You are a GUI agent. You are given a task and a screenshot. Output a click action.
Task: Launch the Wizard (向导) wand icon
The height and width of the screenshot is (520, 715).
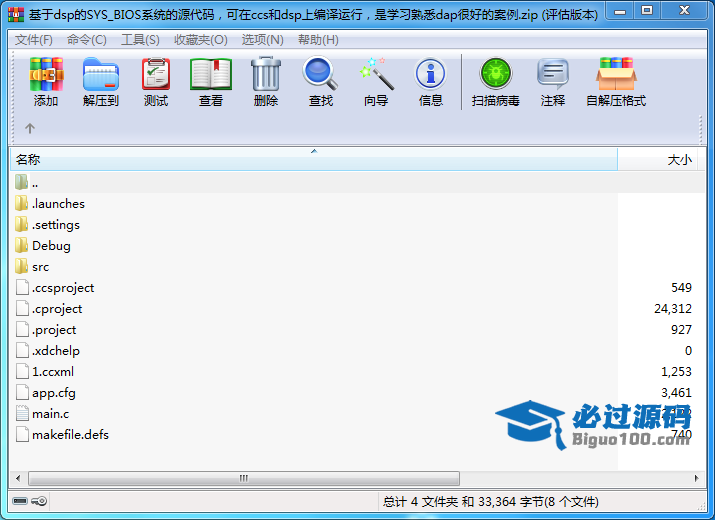[376, 74]
